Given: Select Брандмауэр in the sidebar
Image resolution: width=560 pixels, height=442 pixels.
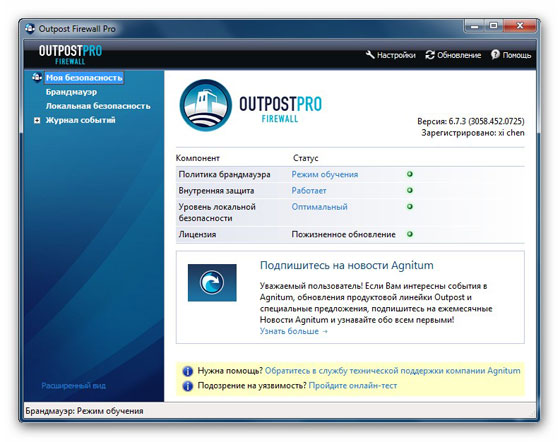Looking at the screenshot, I should coord(71,92).
